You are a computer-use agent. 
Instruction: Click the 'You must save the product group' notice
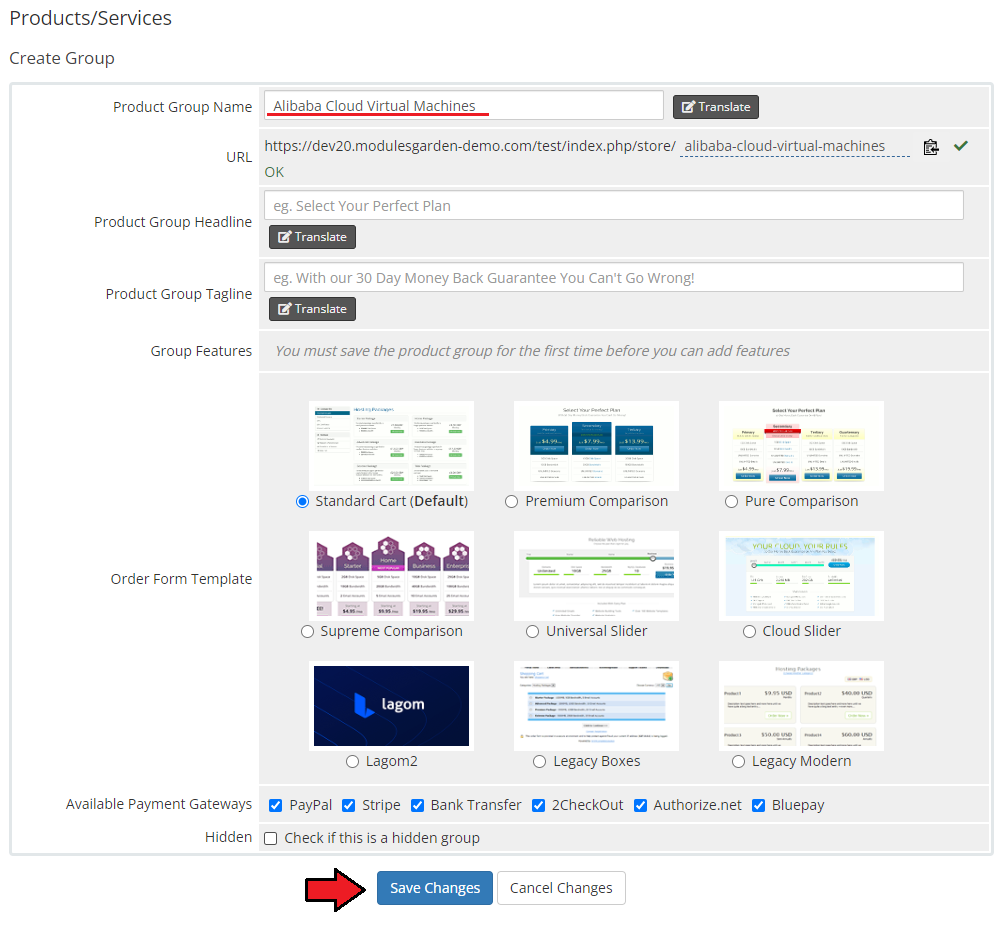(532, 351)
